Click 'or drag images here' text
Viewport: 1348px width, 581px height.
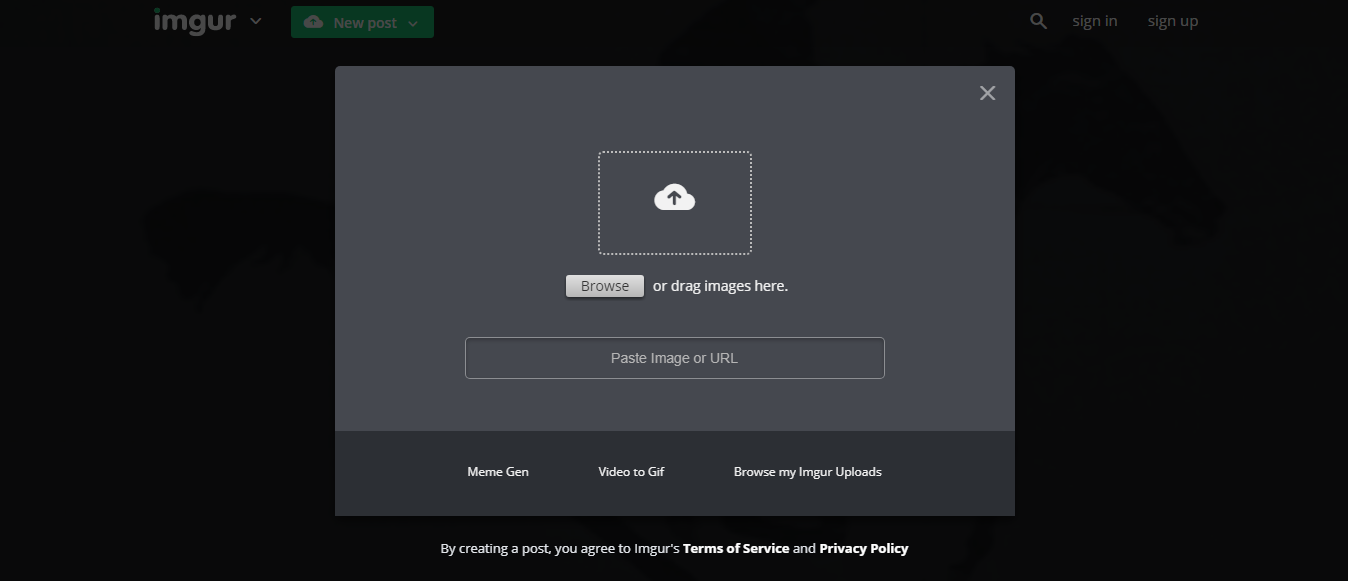(720, 285)
